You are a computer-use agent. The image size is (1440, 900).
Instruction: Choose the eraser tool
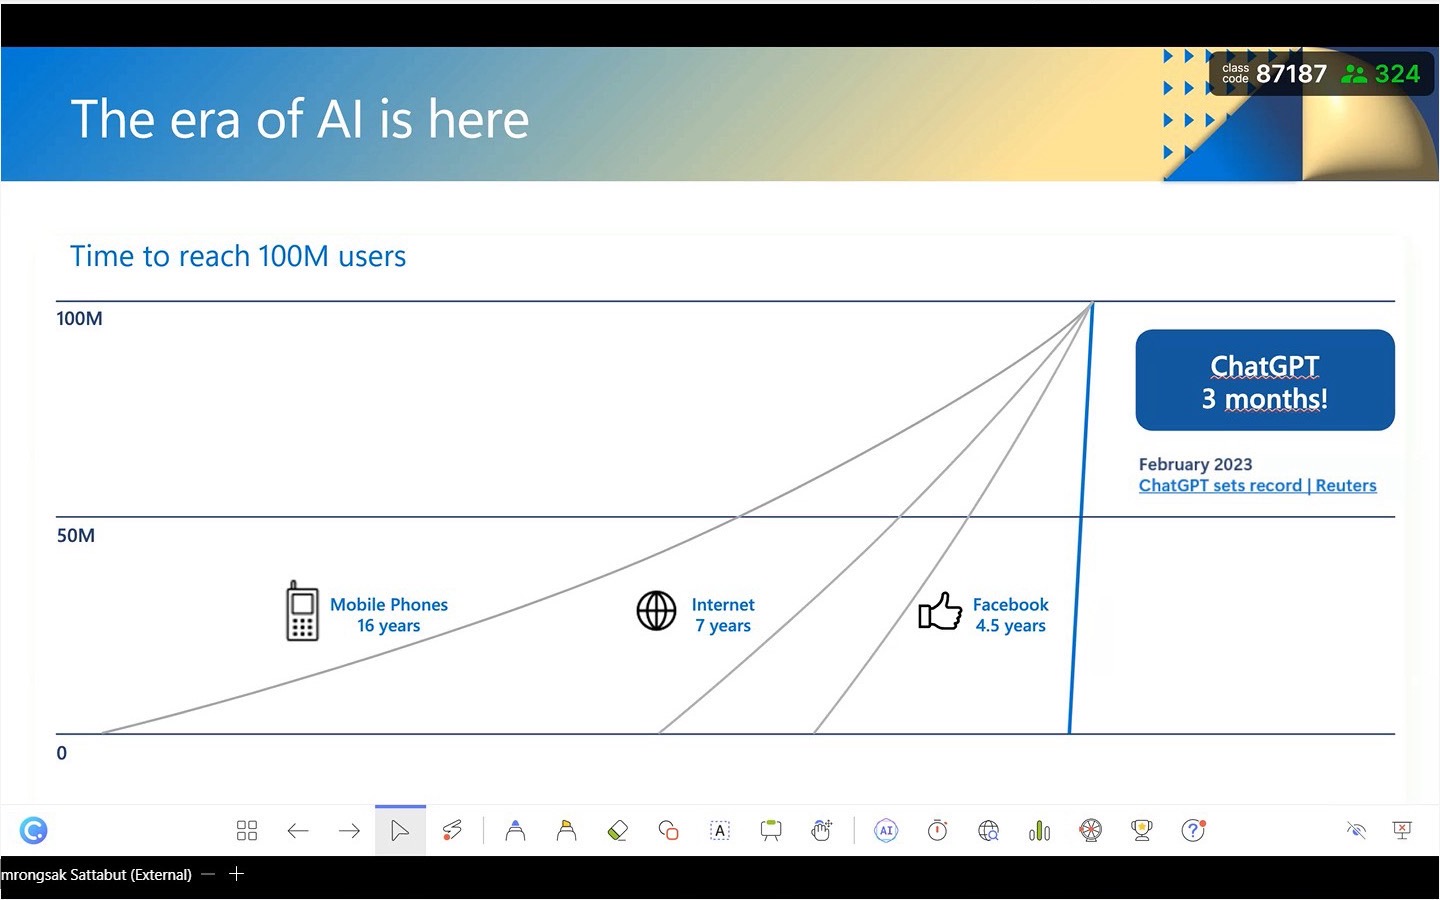[x=617, y=830]
